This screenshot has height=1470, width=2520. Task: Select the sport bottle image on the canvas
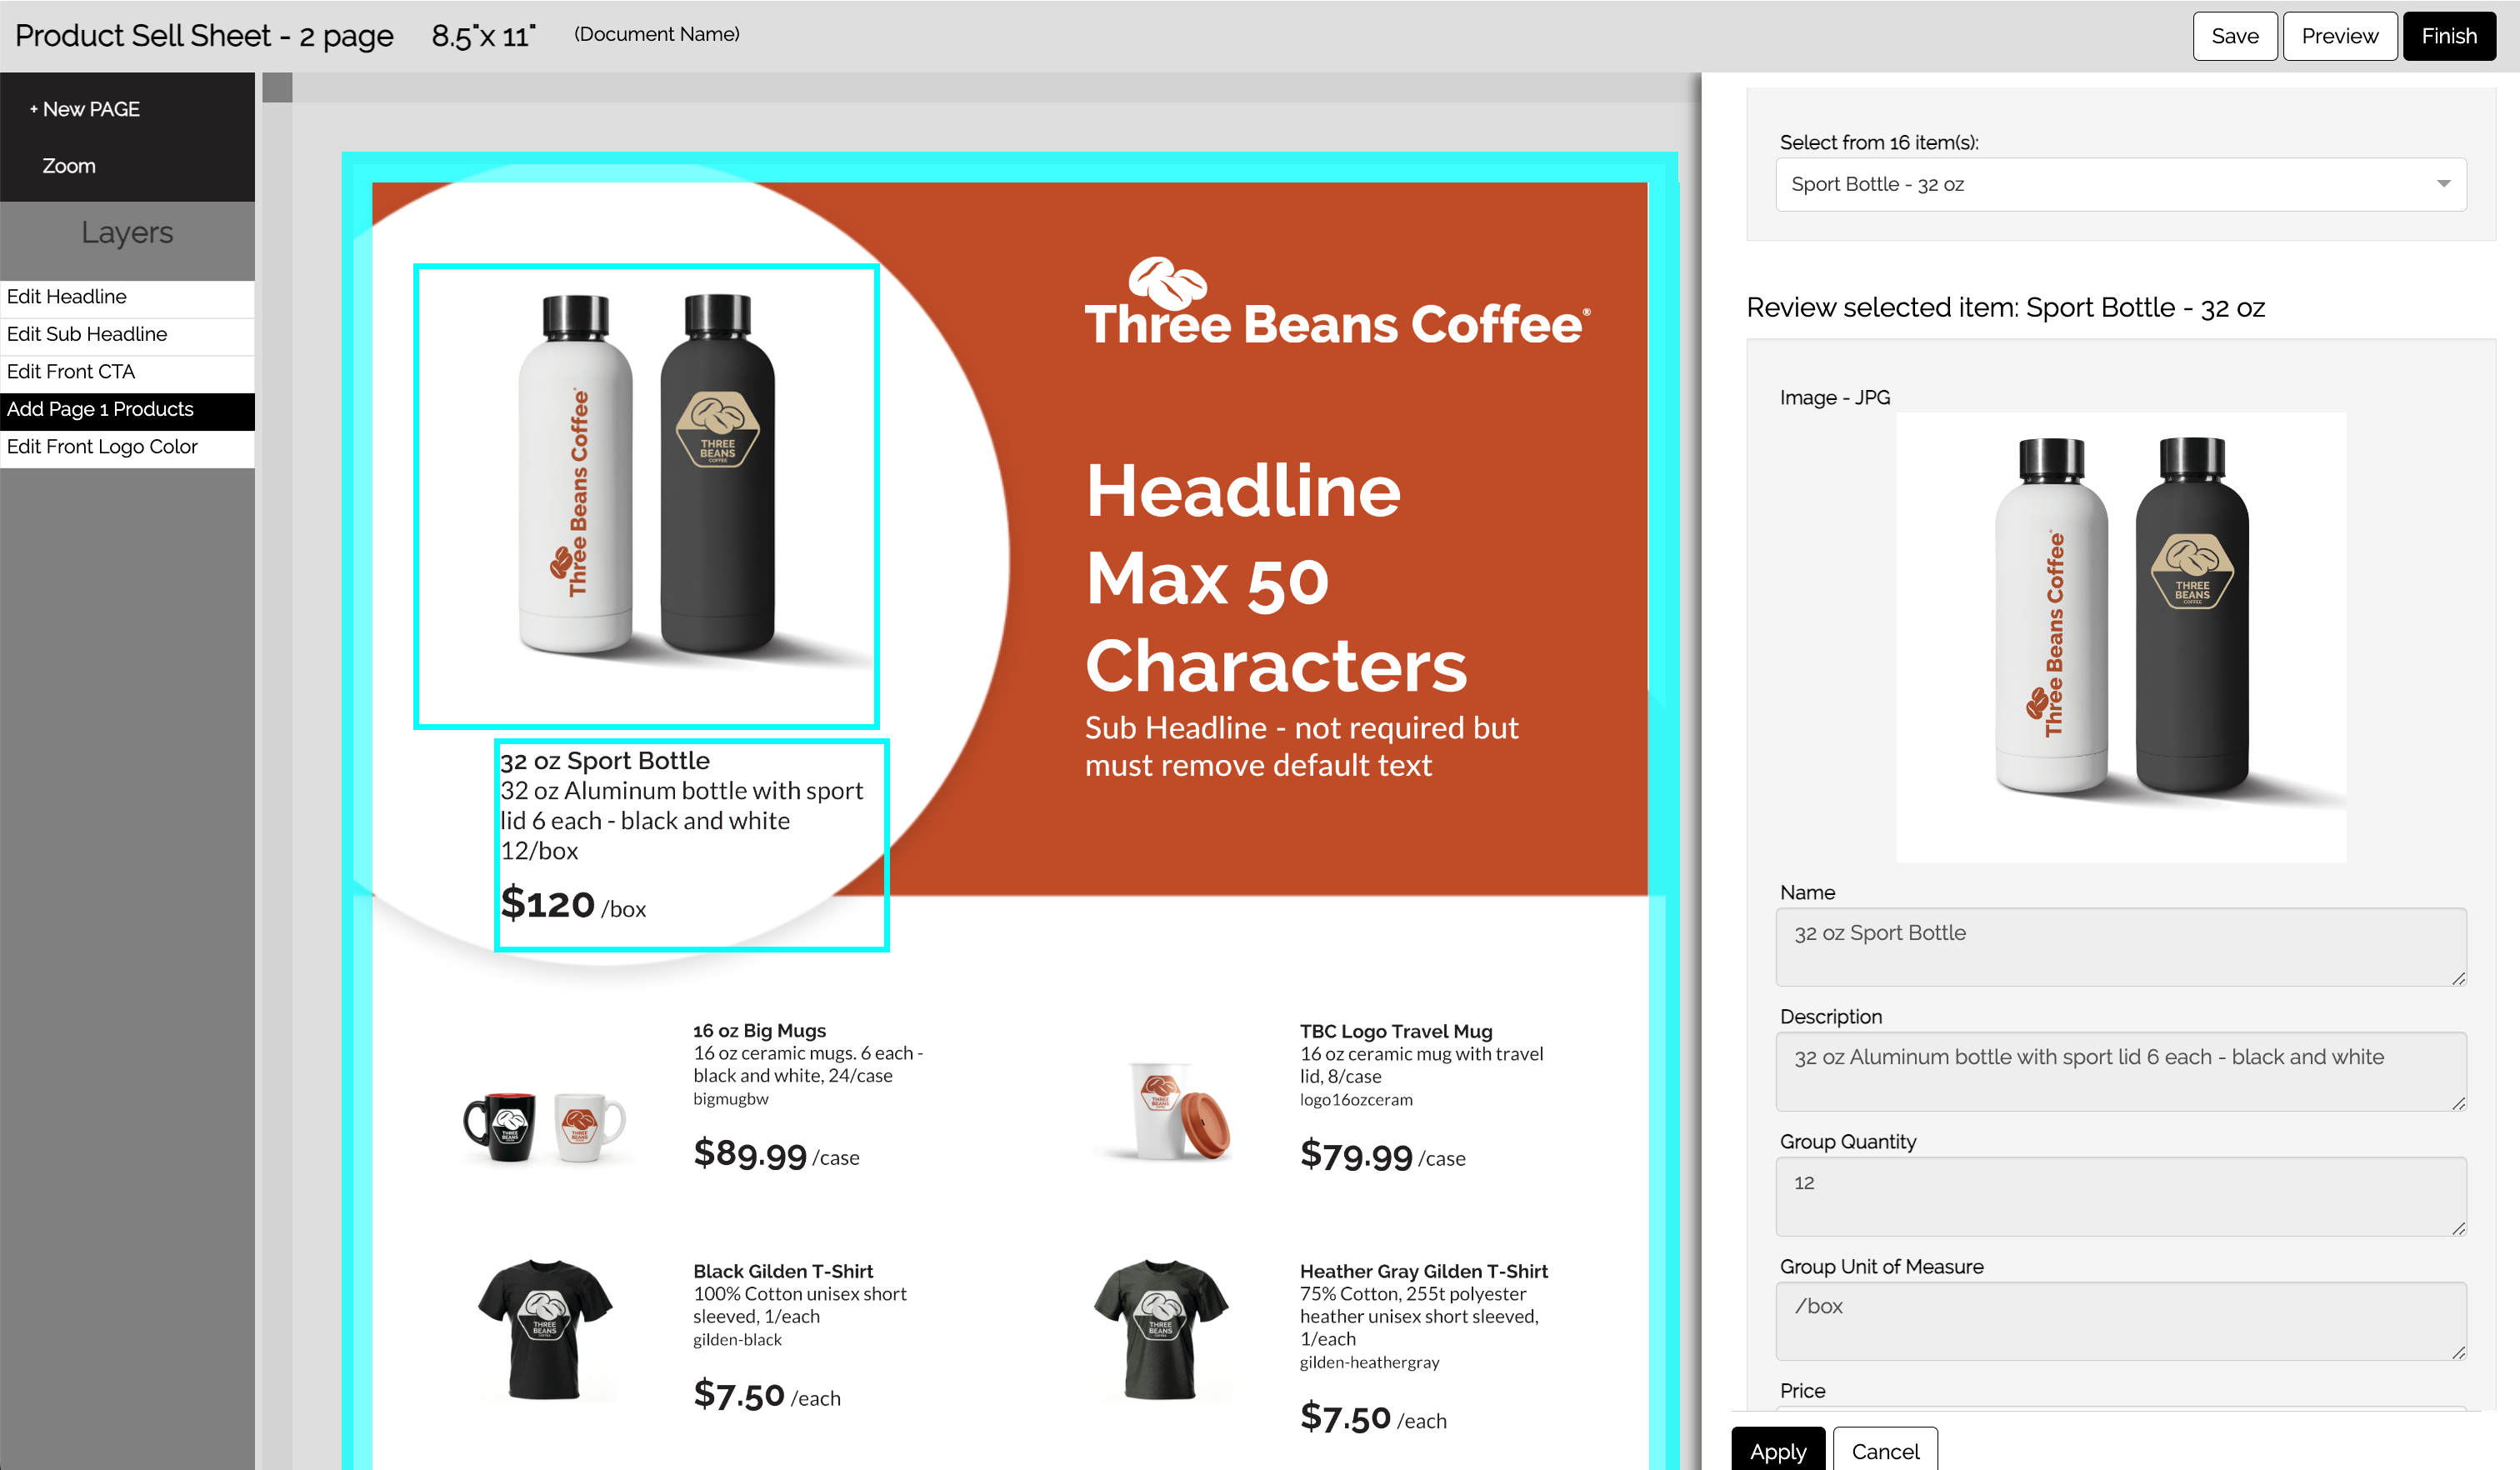[646, 496]
